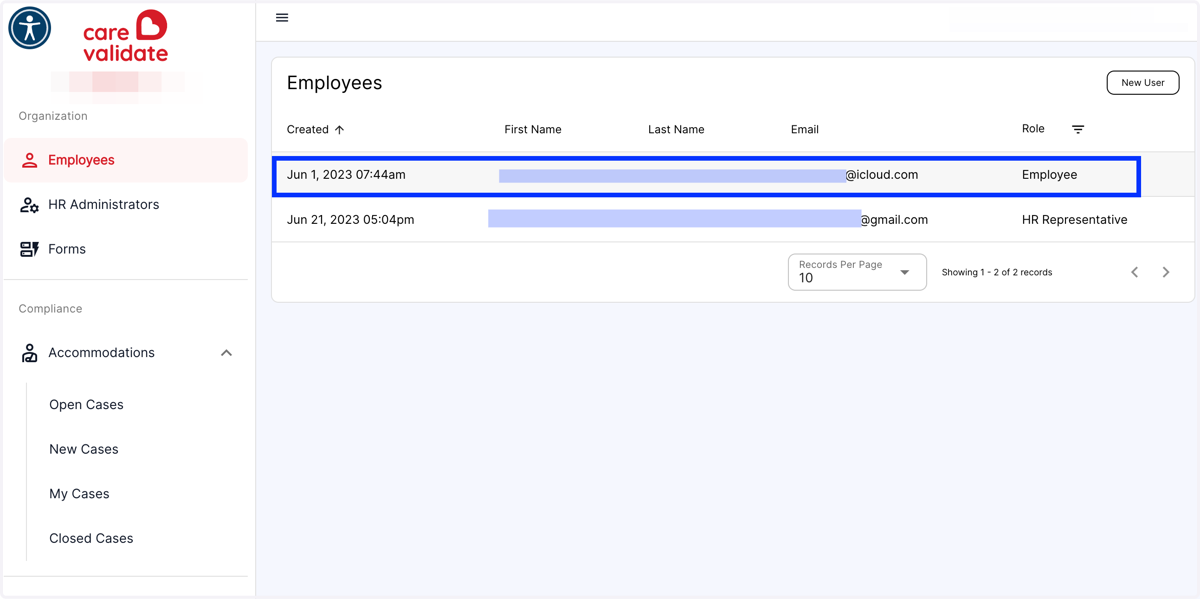The width and height of the screenshot is (1200, 599).
Task: Click the Employees page heading
Action: click(x=334, y=83)
